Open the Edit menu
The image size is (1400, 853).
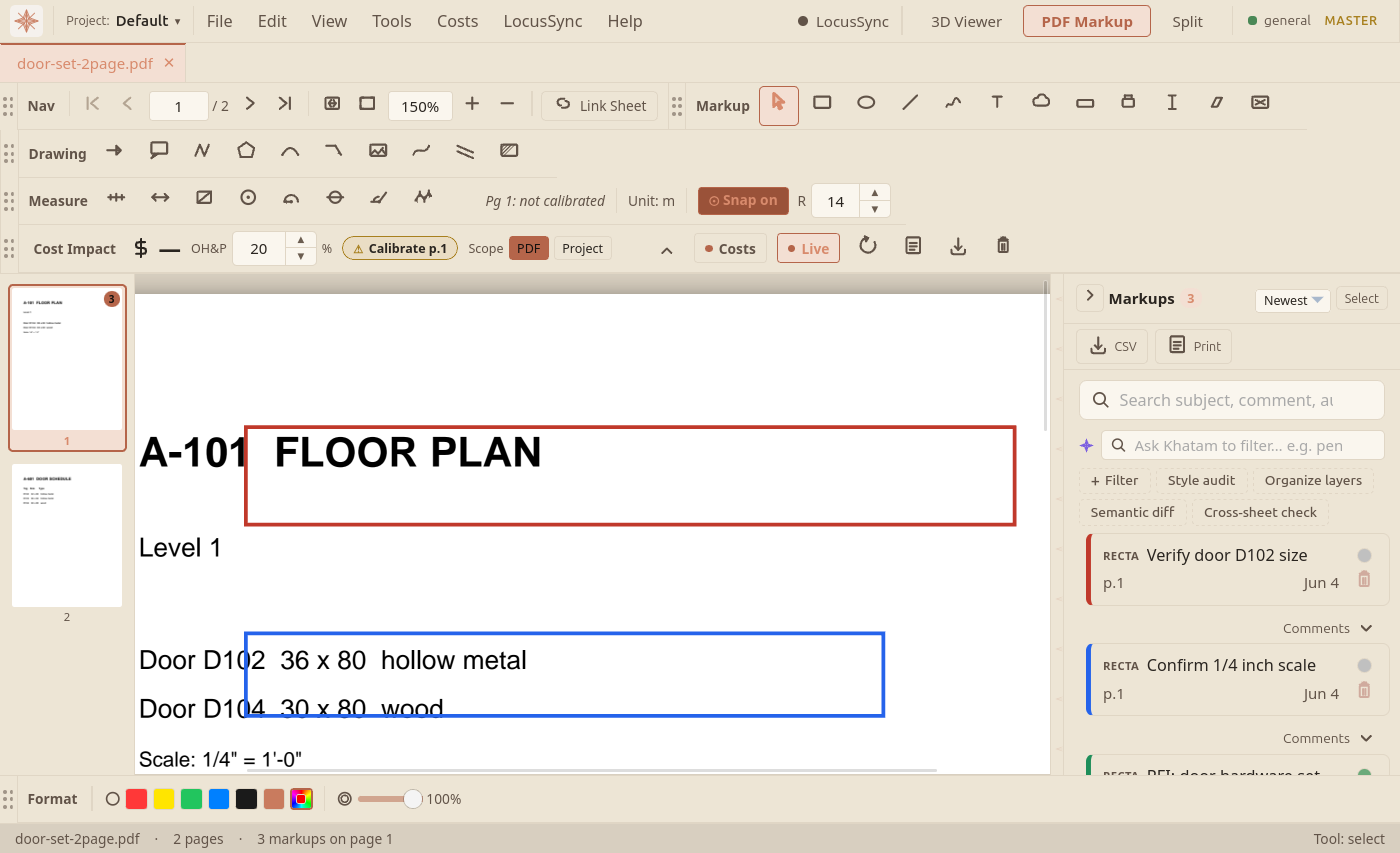272,21
